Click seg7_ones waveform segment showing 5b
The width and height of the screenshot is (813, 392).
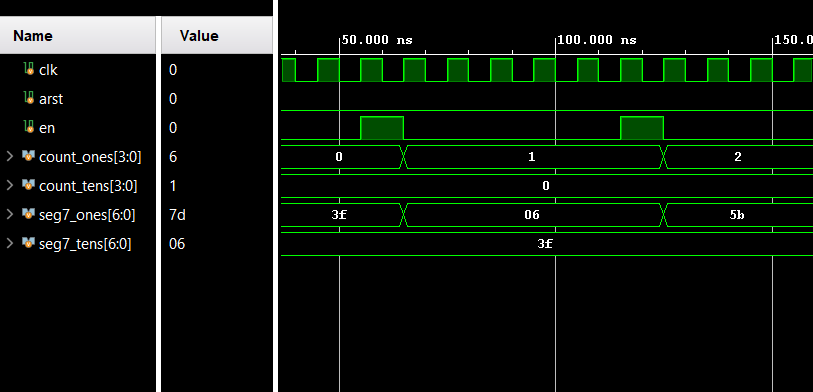pos(738,215)
